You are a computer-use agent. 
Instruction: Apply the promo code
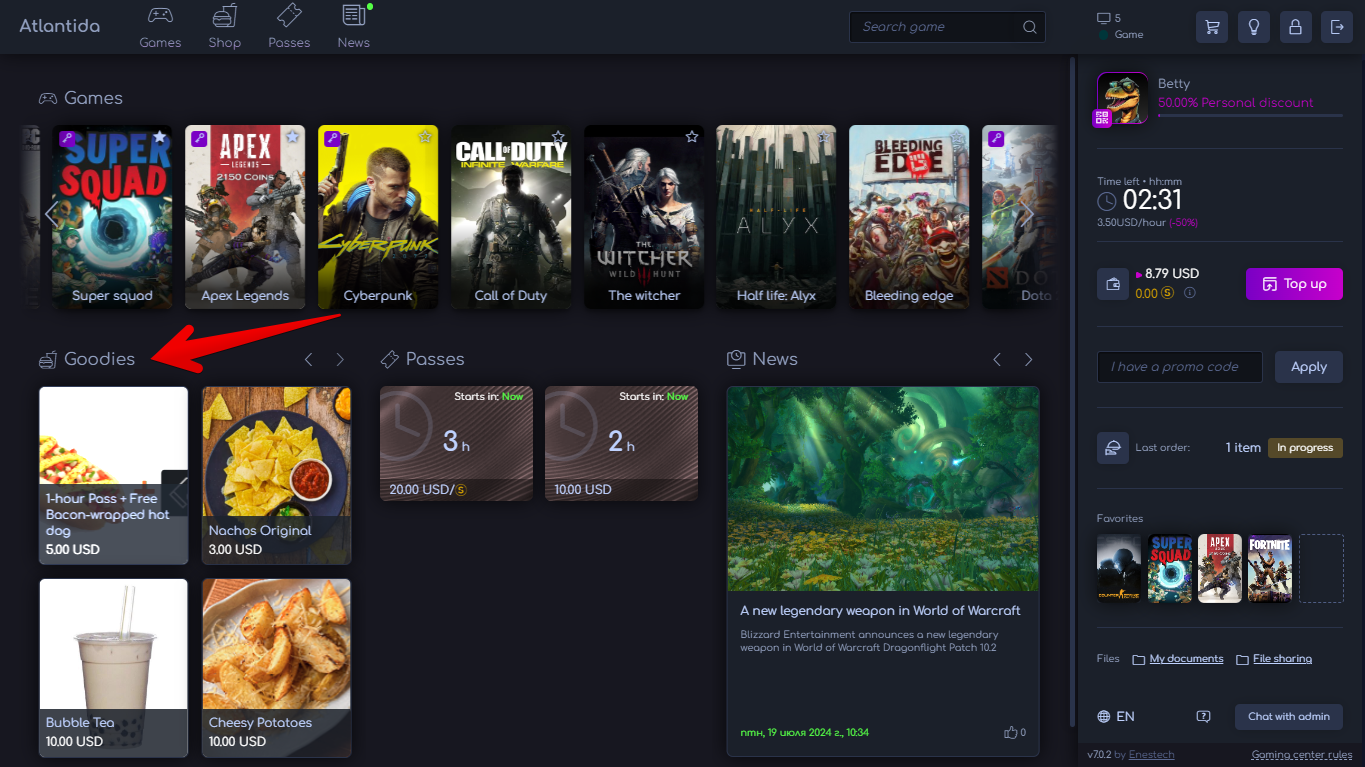1308,367
